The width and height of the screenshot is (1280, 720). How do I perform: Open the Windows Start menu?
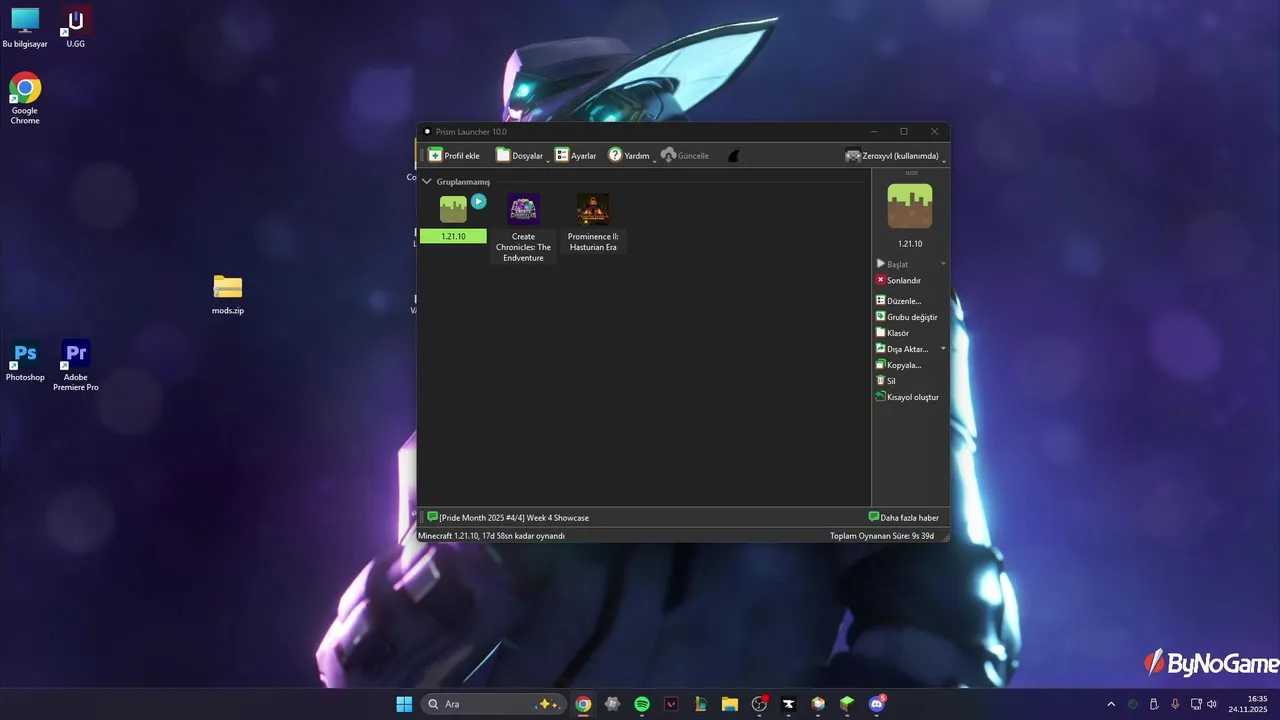tap(404, 704)
